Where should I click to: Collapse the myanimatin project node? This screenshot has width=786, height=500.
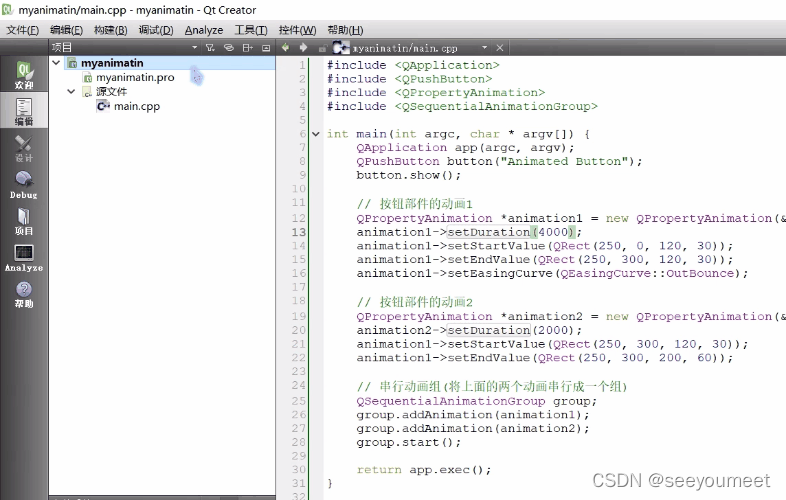click(x=56, y=63)
